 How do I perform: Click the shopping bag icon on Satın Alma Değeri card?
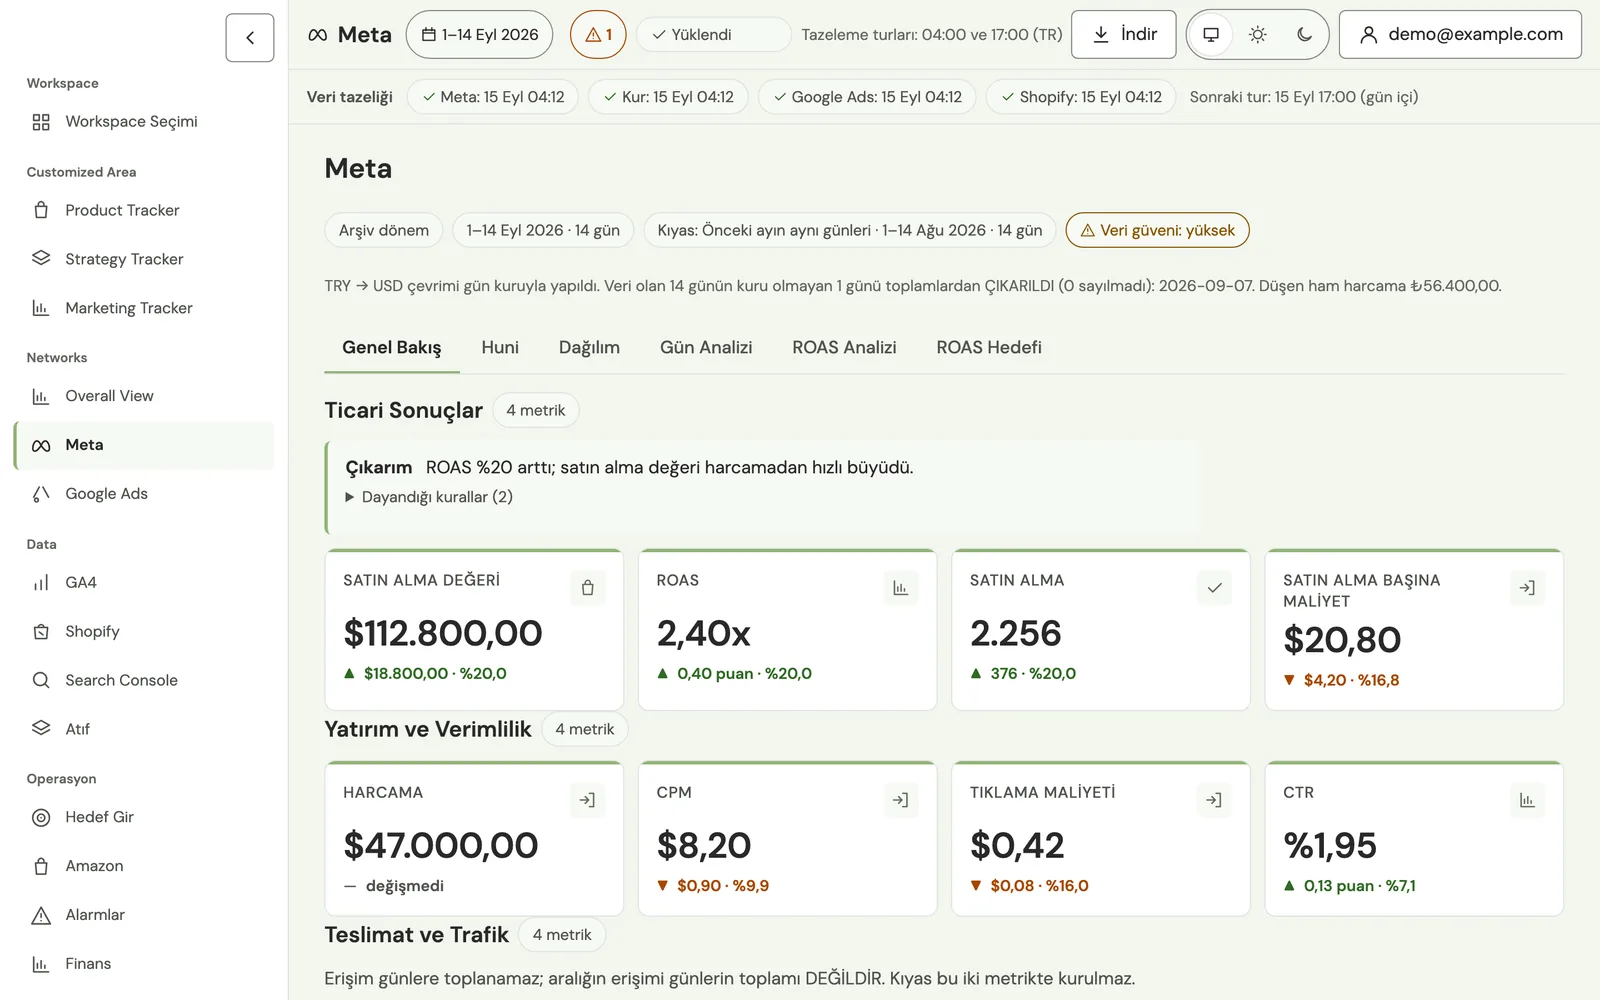tap(588, 588)
